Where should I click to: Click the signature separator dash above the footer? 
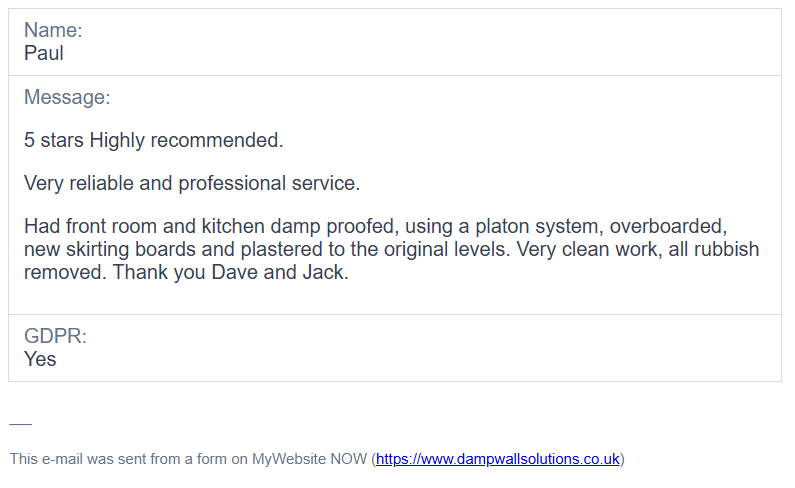[20, 424]
